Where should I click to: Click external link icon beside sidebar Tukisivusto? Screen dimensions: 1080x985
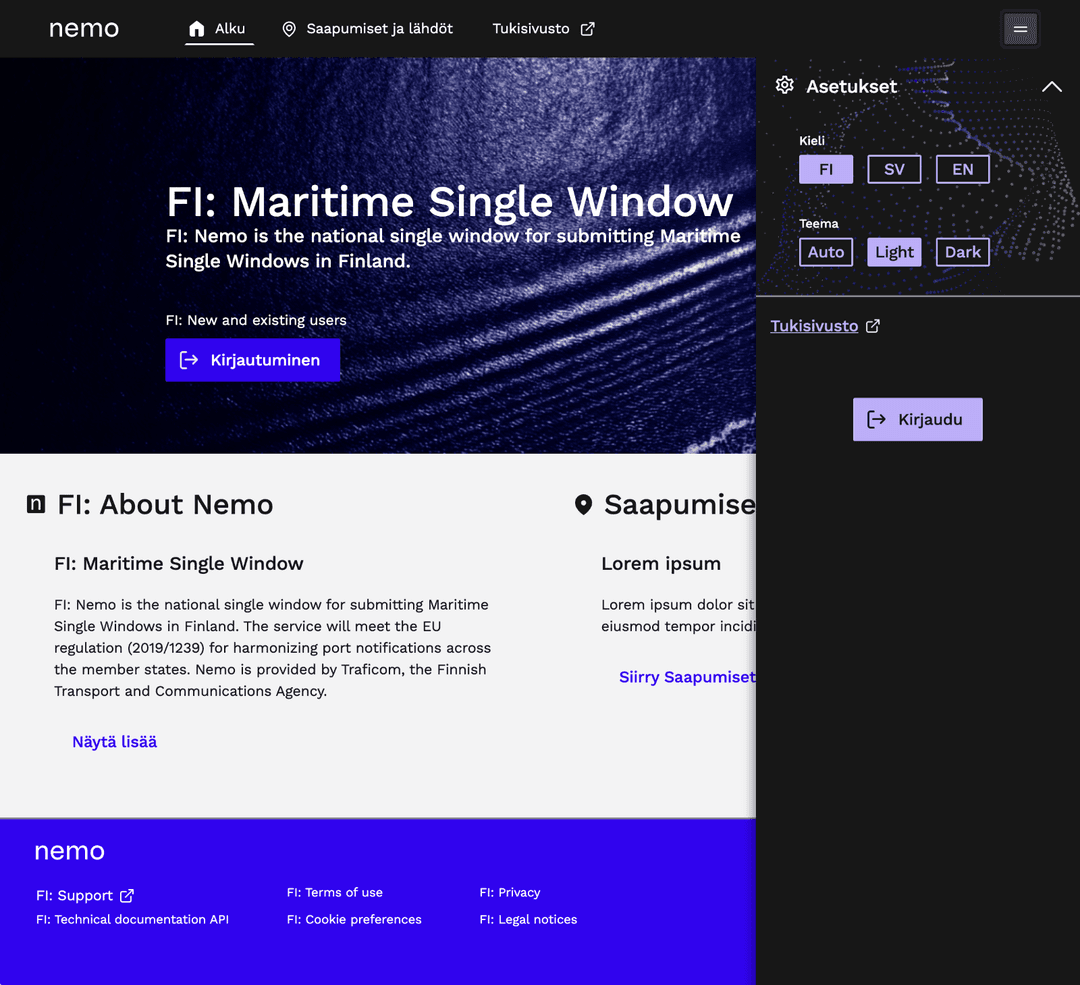coord(873,326)
